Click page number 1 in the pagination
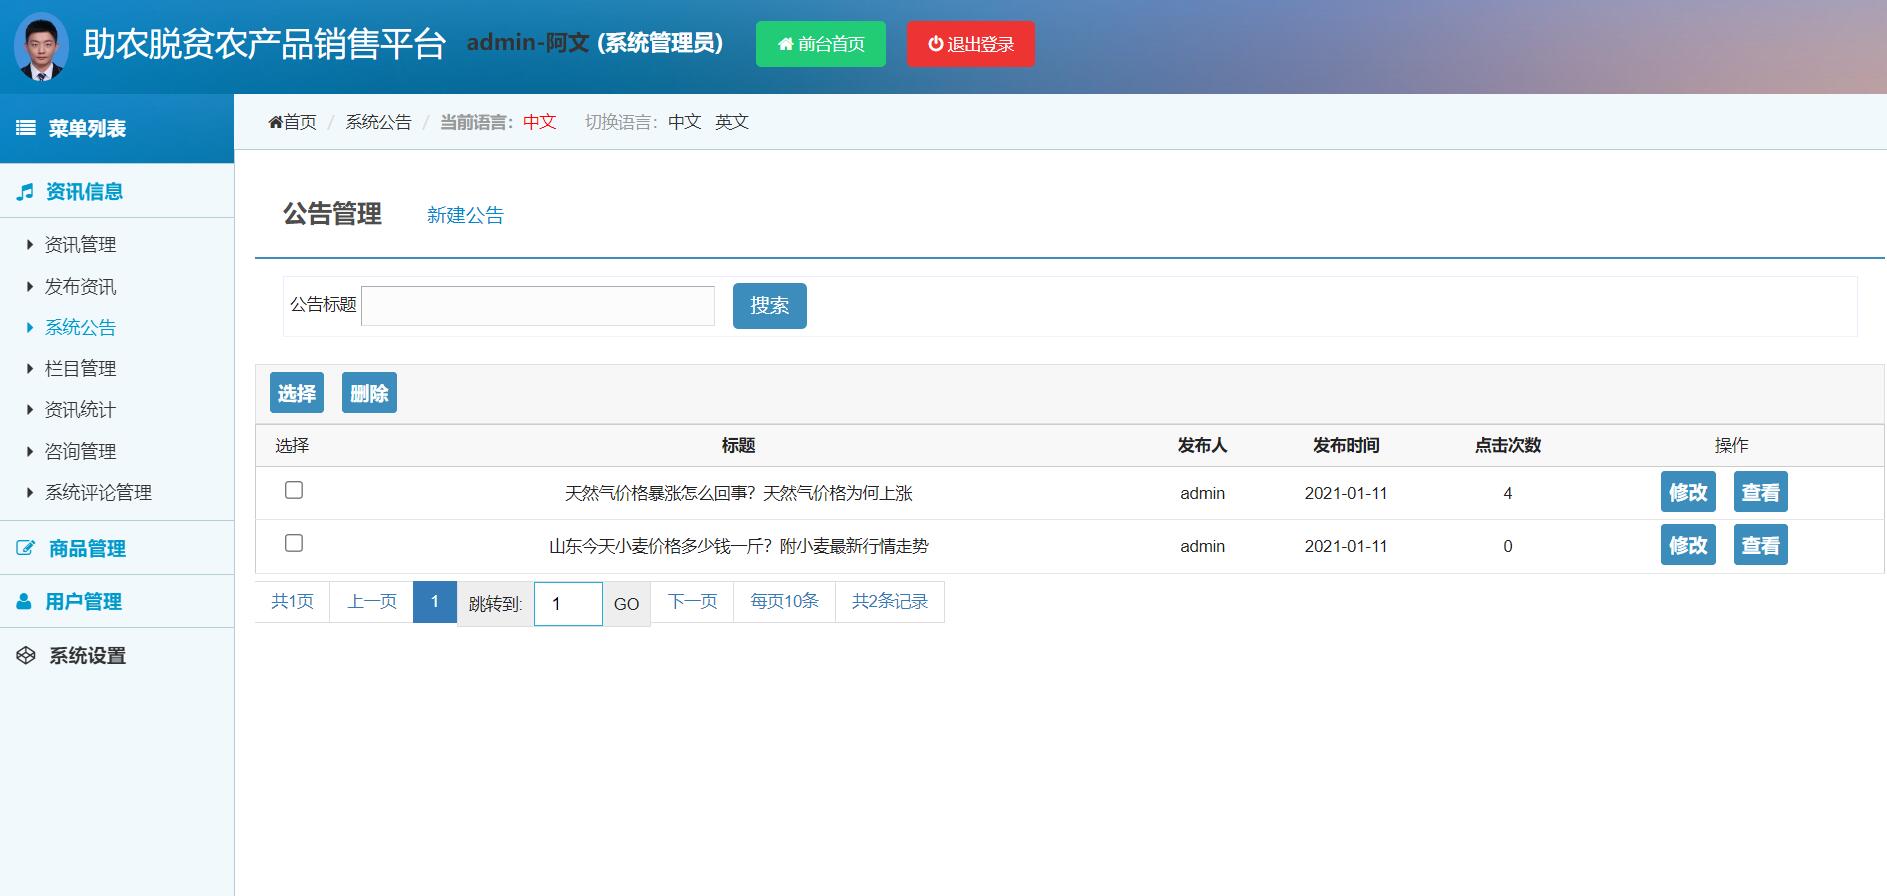Screen dimensions: 1887x896 [x=435, y=601]
